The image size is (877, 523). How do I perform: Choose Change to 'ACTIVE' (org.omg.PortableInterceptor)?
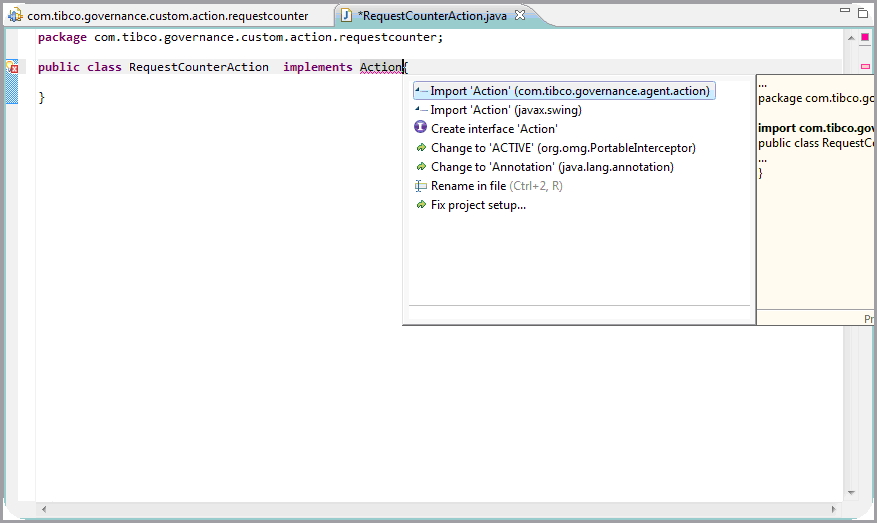(x=563, y=148)
